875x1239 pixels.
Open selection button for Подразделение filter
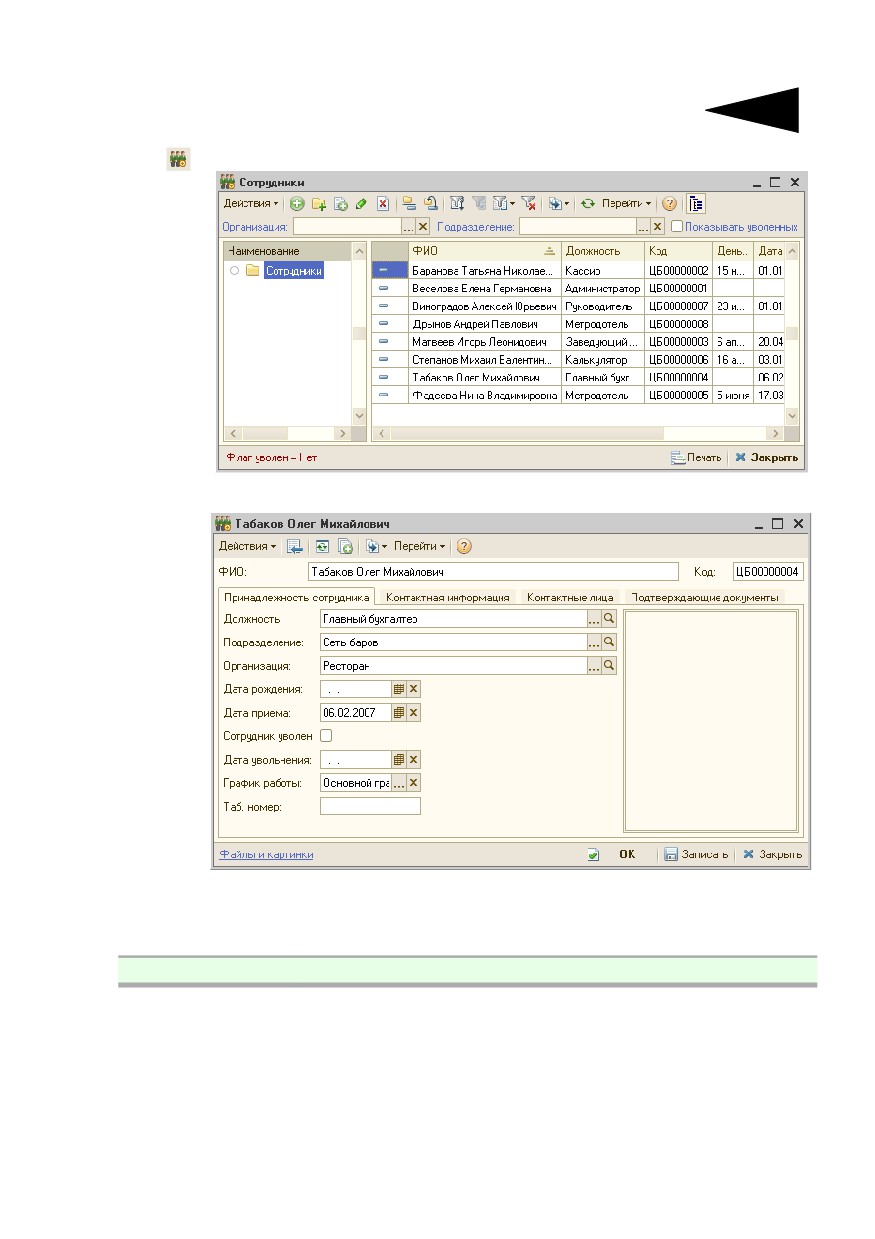643,227
